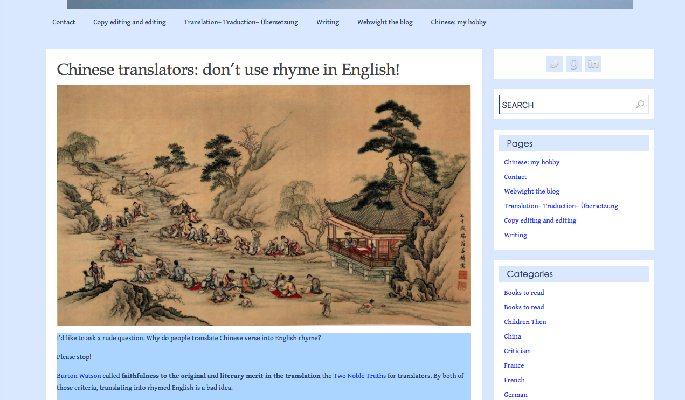Follow the 'Burton Watson' link in the article
This screenshot has height=400, width=685.
coord(79,376)
